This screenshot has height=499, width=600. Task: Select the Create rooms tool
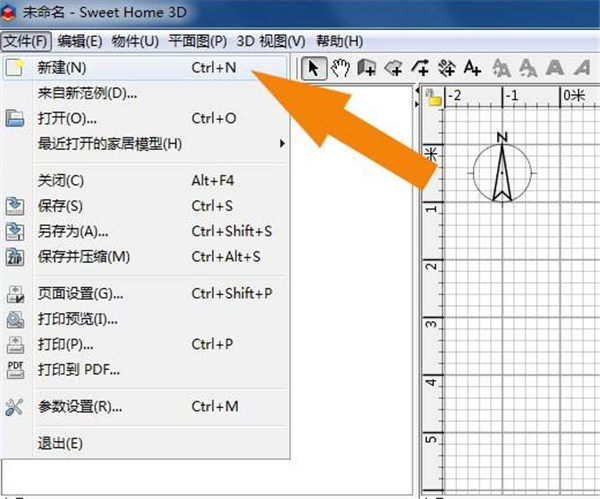tap(393, 68)
